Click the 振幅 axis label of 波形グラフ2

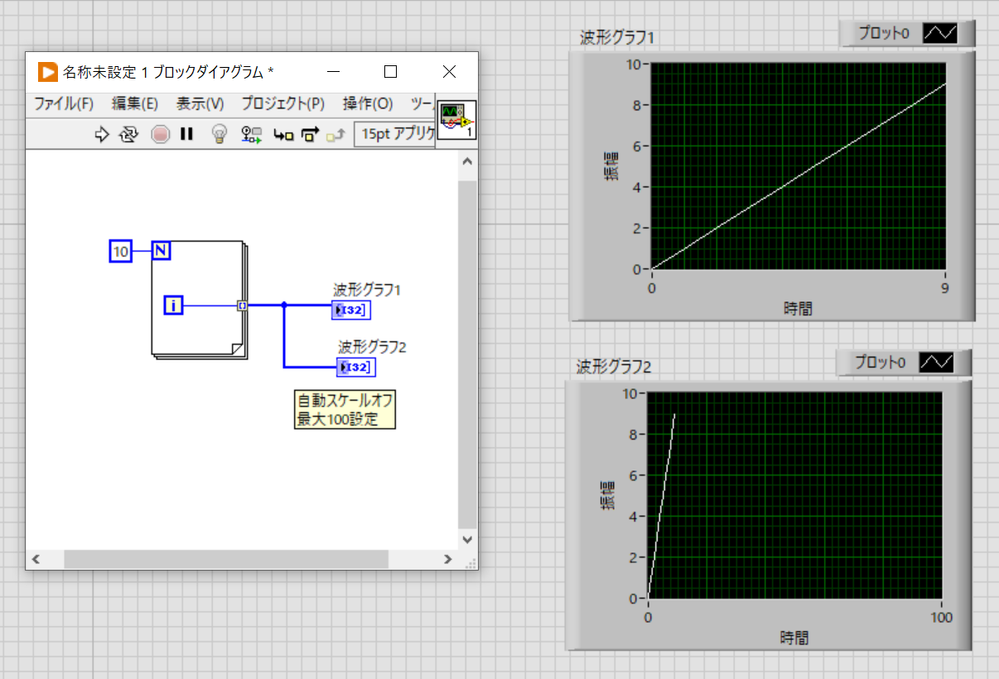pos(607,496)
